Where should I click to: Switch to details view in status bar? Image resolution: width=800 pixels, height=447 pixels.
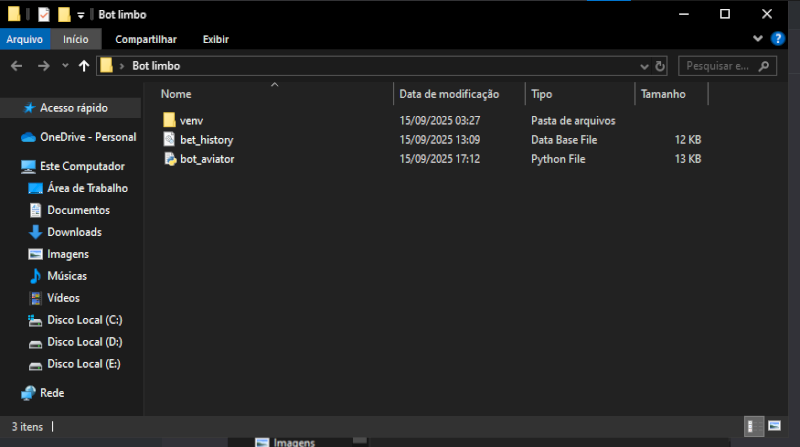(750, 427)
